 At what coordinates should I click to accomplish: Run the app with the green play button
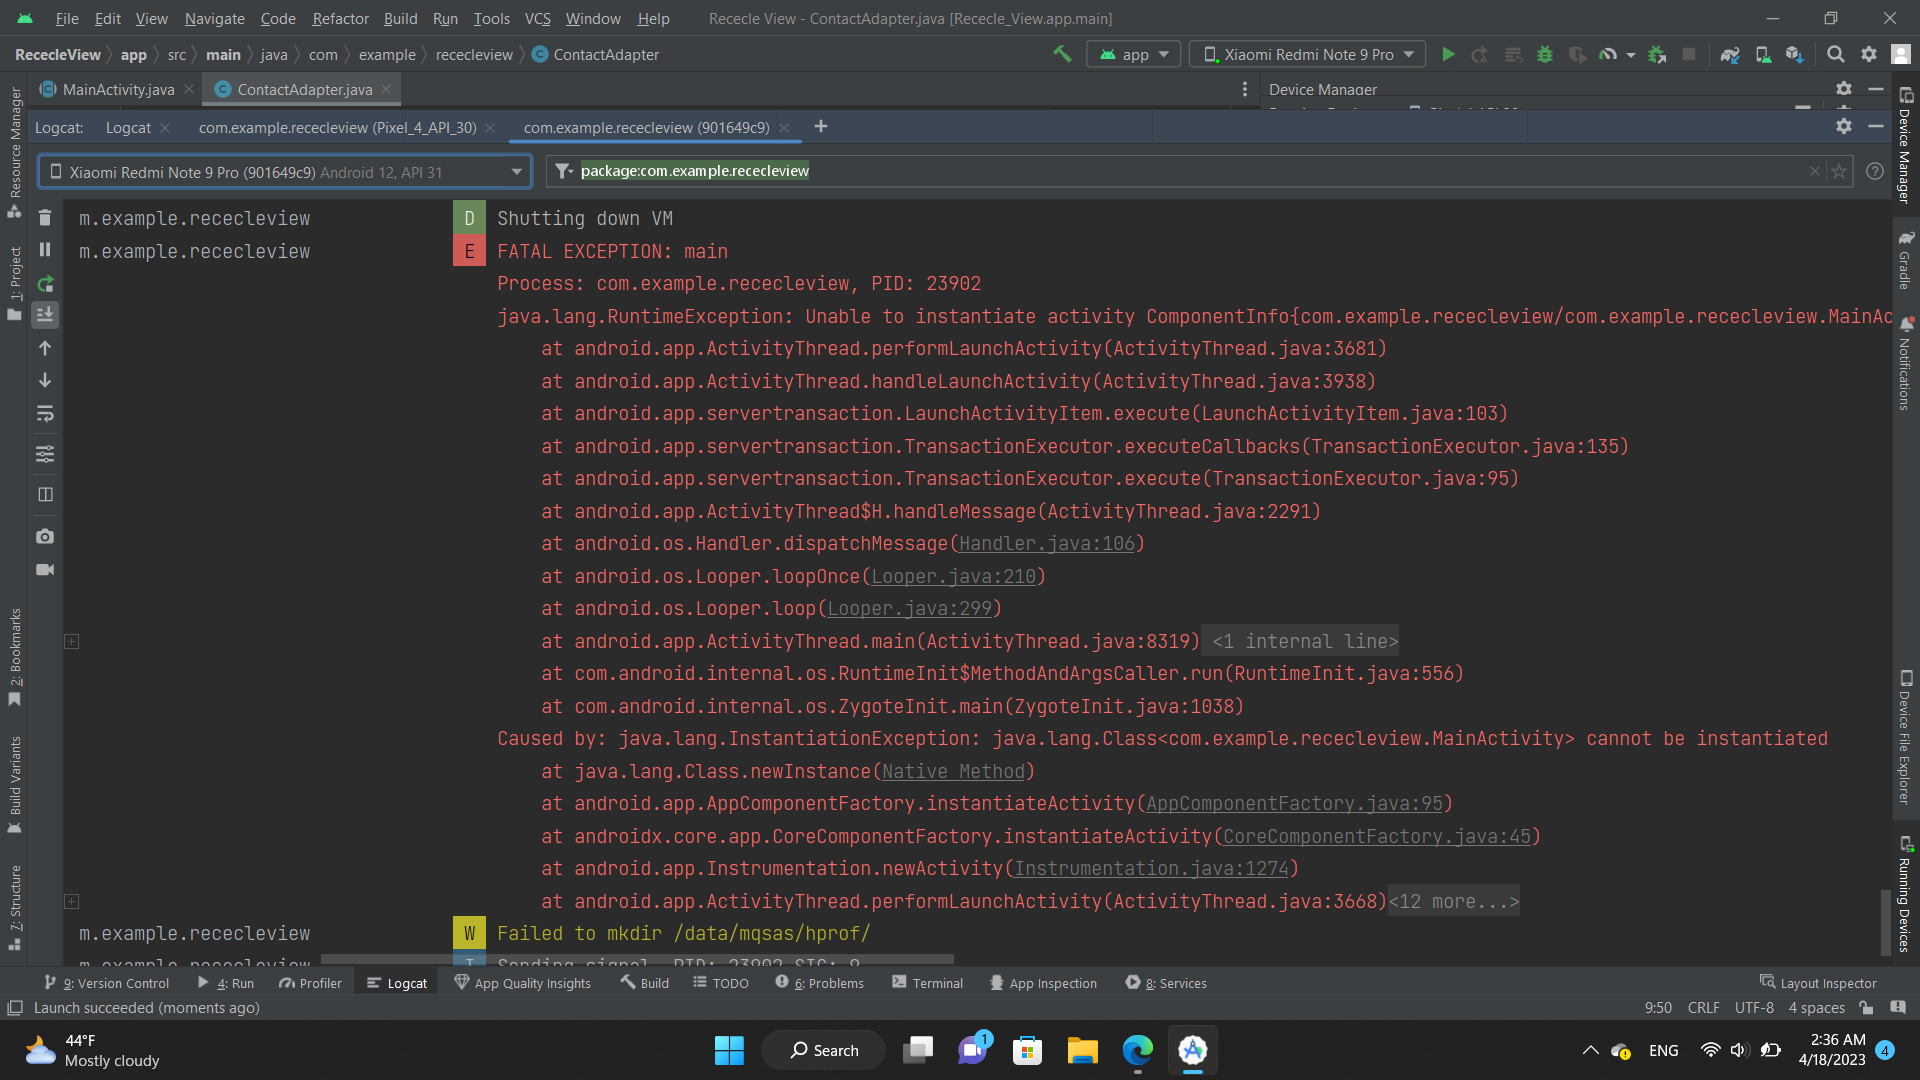1448,54
